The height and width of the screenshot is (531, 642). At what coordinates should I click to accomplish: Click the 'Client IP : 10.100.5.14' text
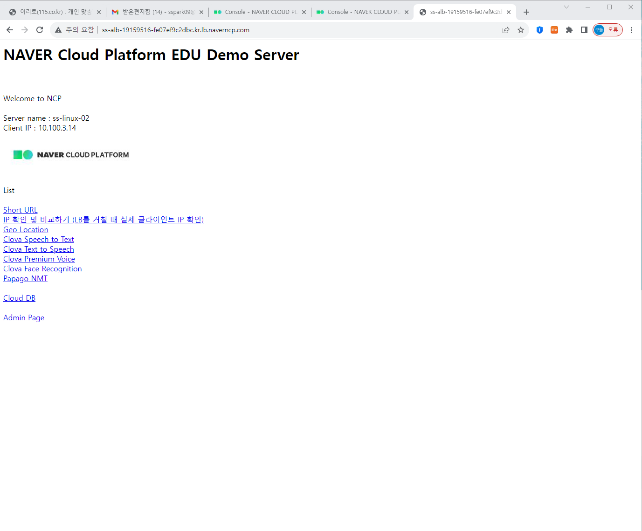(40, 128)
